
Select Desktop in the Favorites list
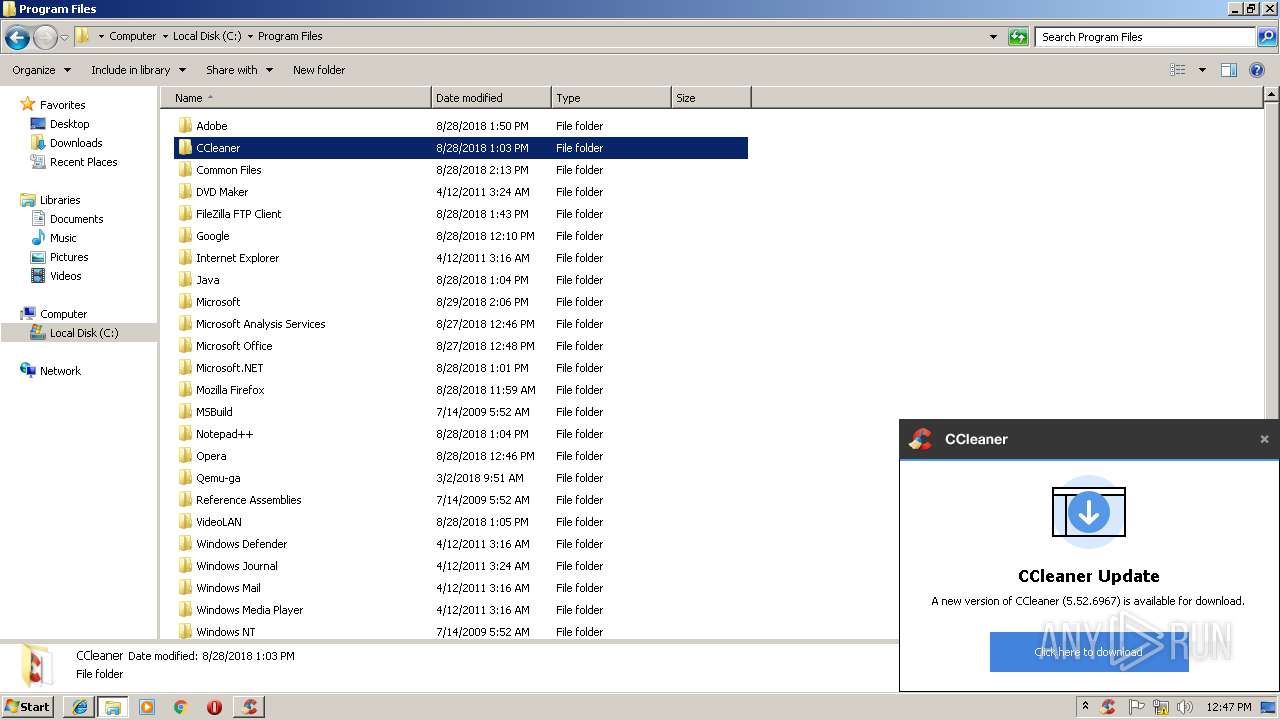click(x=69, y=124)
